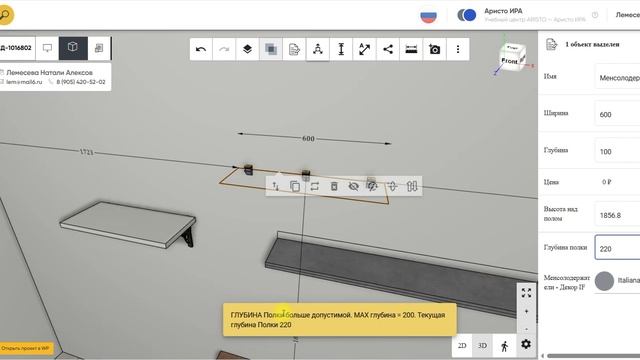Screen dimensions: 640x360
Task: Click the Цена value 0 ₽
Action: coord(607,182)
